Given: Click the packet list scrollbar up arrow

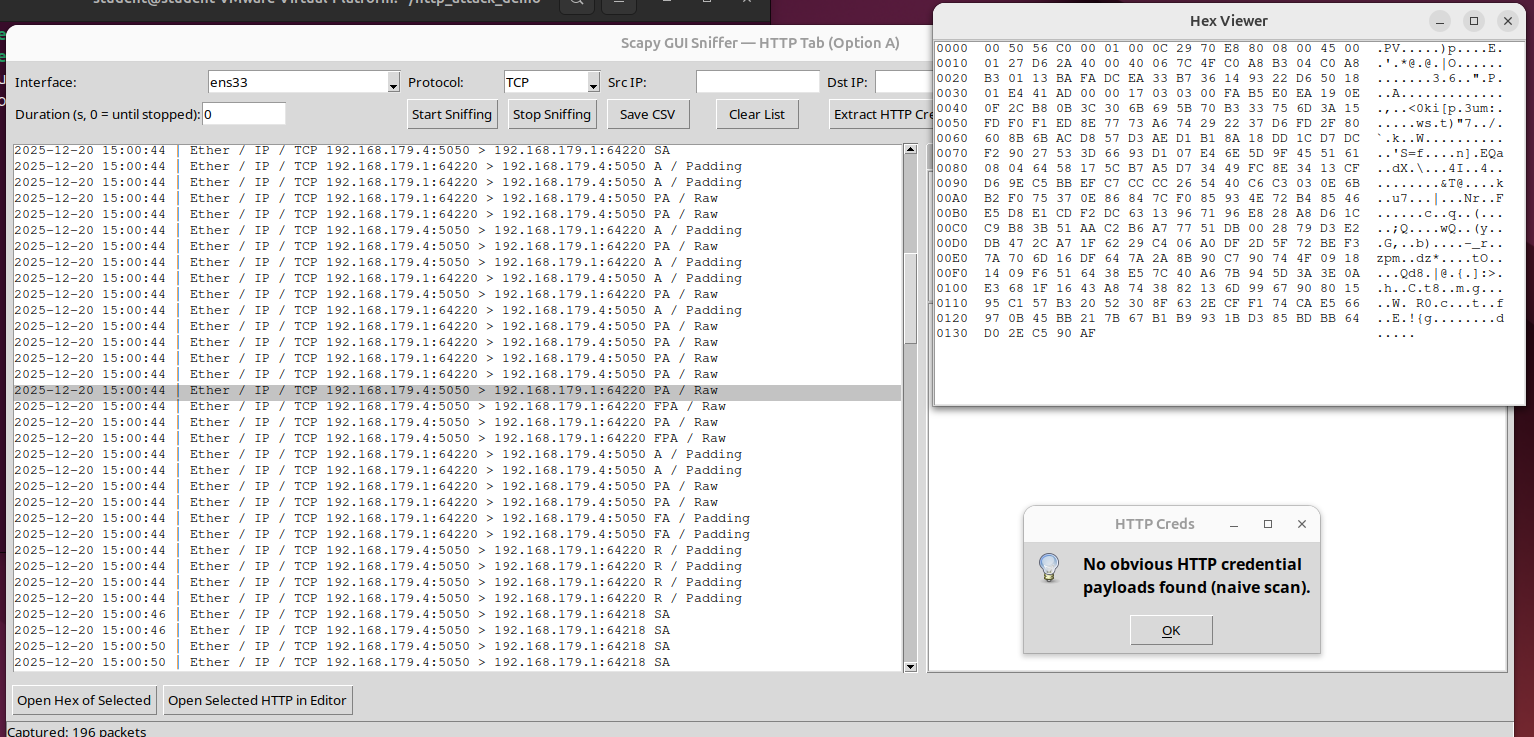Looking at the screenshot, I should (x=910, y=150).
